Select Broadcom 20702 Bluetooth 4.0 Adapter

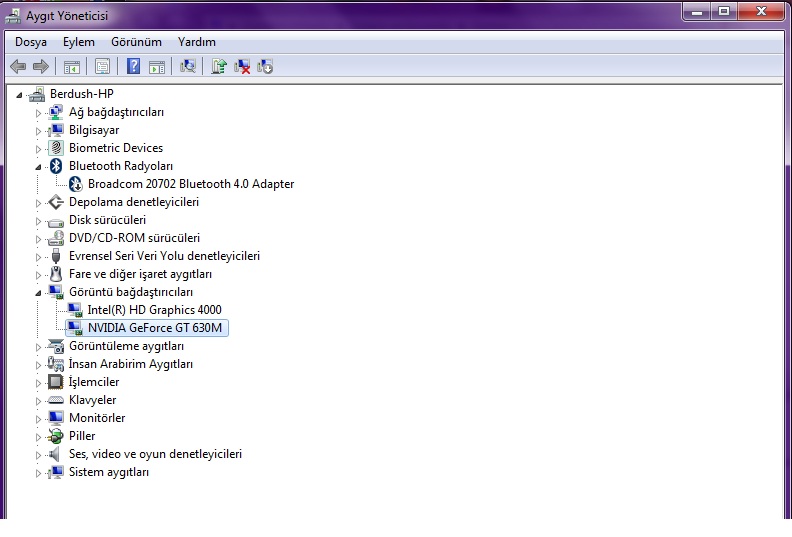[x=191, y=184]
